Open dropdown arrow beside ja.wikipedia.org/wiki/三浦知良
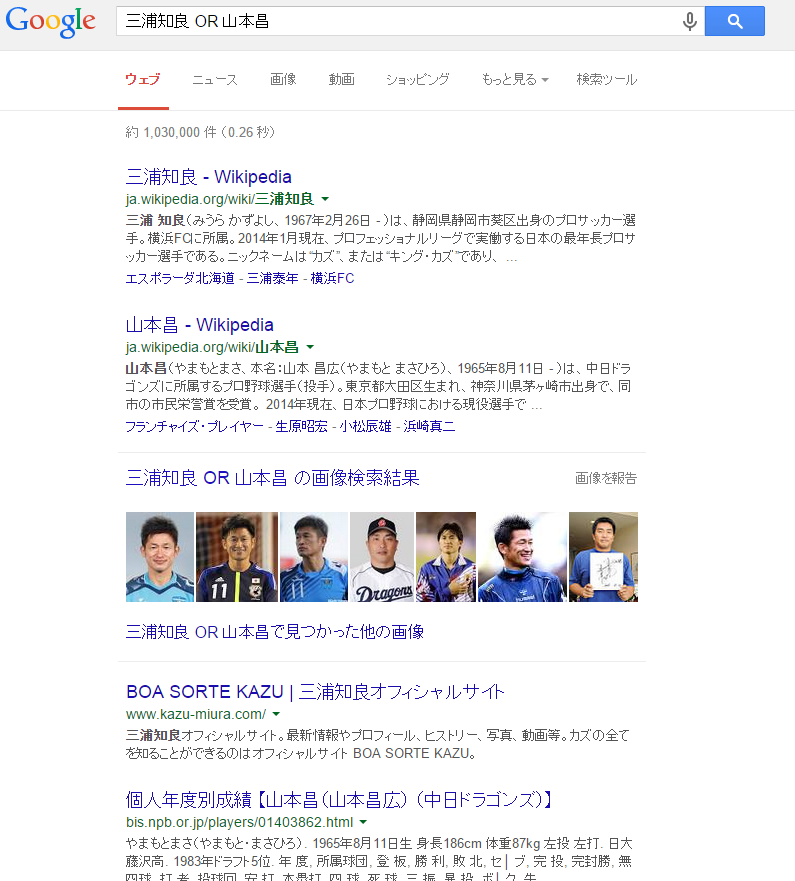The height and width of the screenshot is (881, 795). 325,199
